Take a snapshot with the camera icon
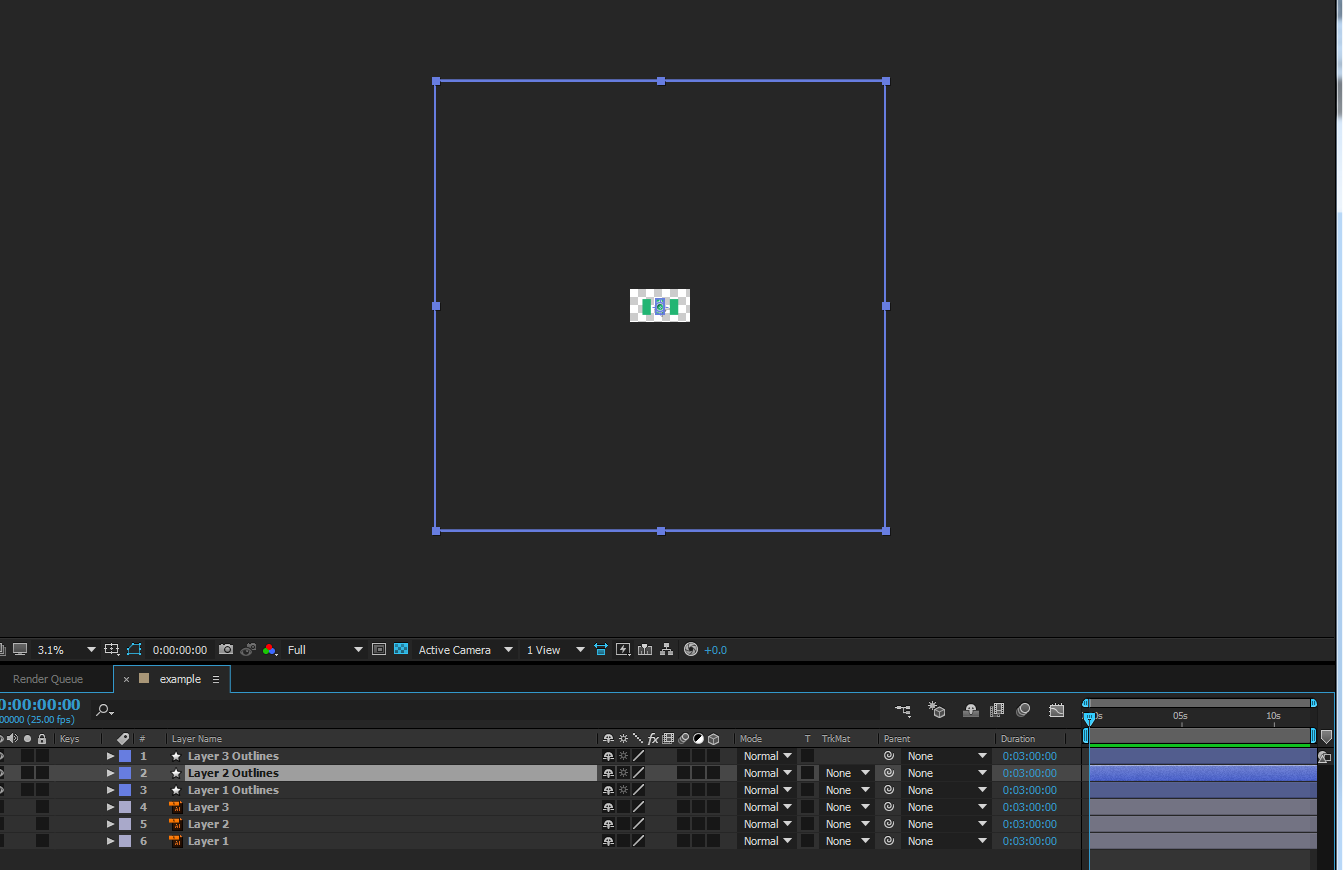Screen dimensions: 1343x870 pyautogui.click(x=226, y=649)
